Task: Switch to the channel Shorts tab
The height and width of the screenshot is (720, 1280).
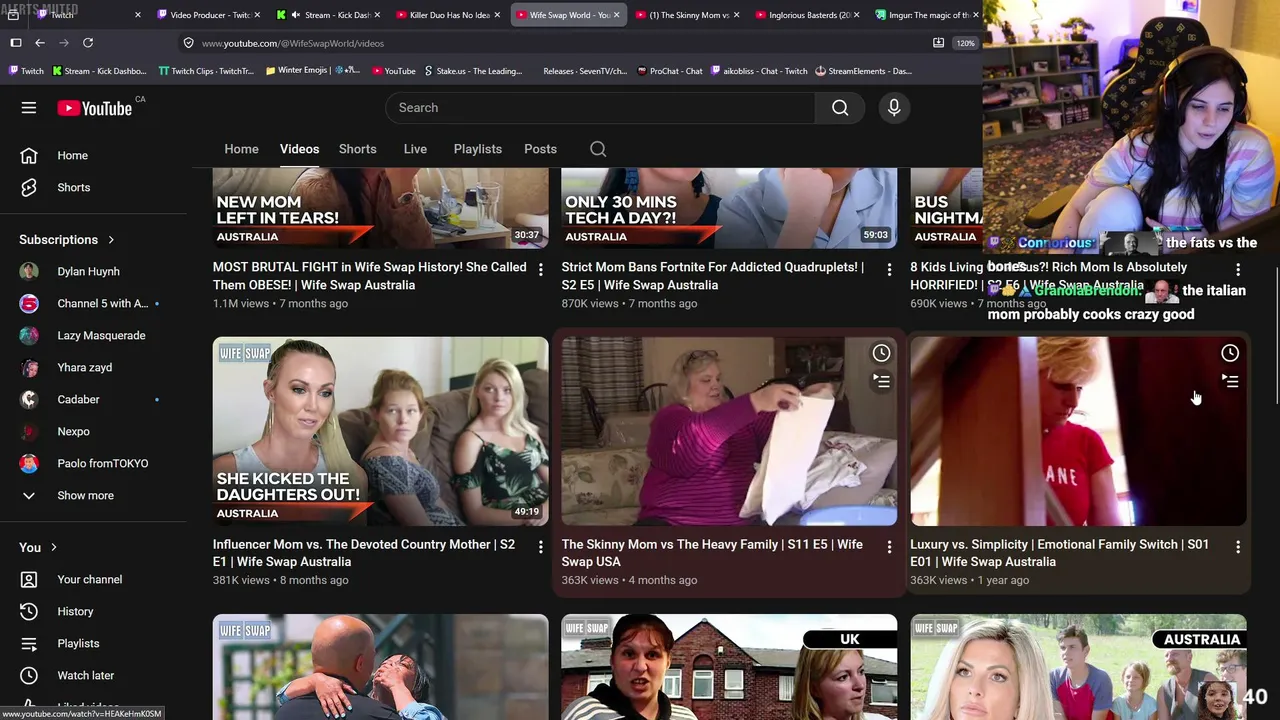Action: [x=357, y=149]
